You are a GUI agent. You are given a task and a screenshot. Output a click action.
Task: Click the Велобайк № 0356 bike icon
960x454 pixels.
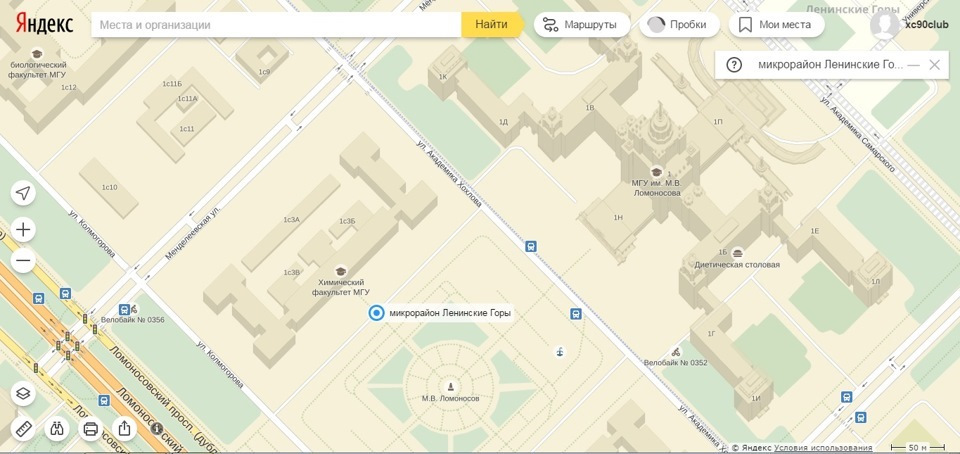(133, 309)
